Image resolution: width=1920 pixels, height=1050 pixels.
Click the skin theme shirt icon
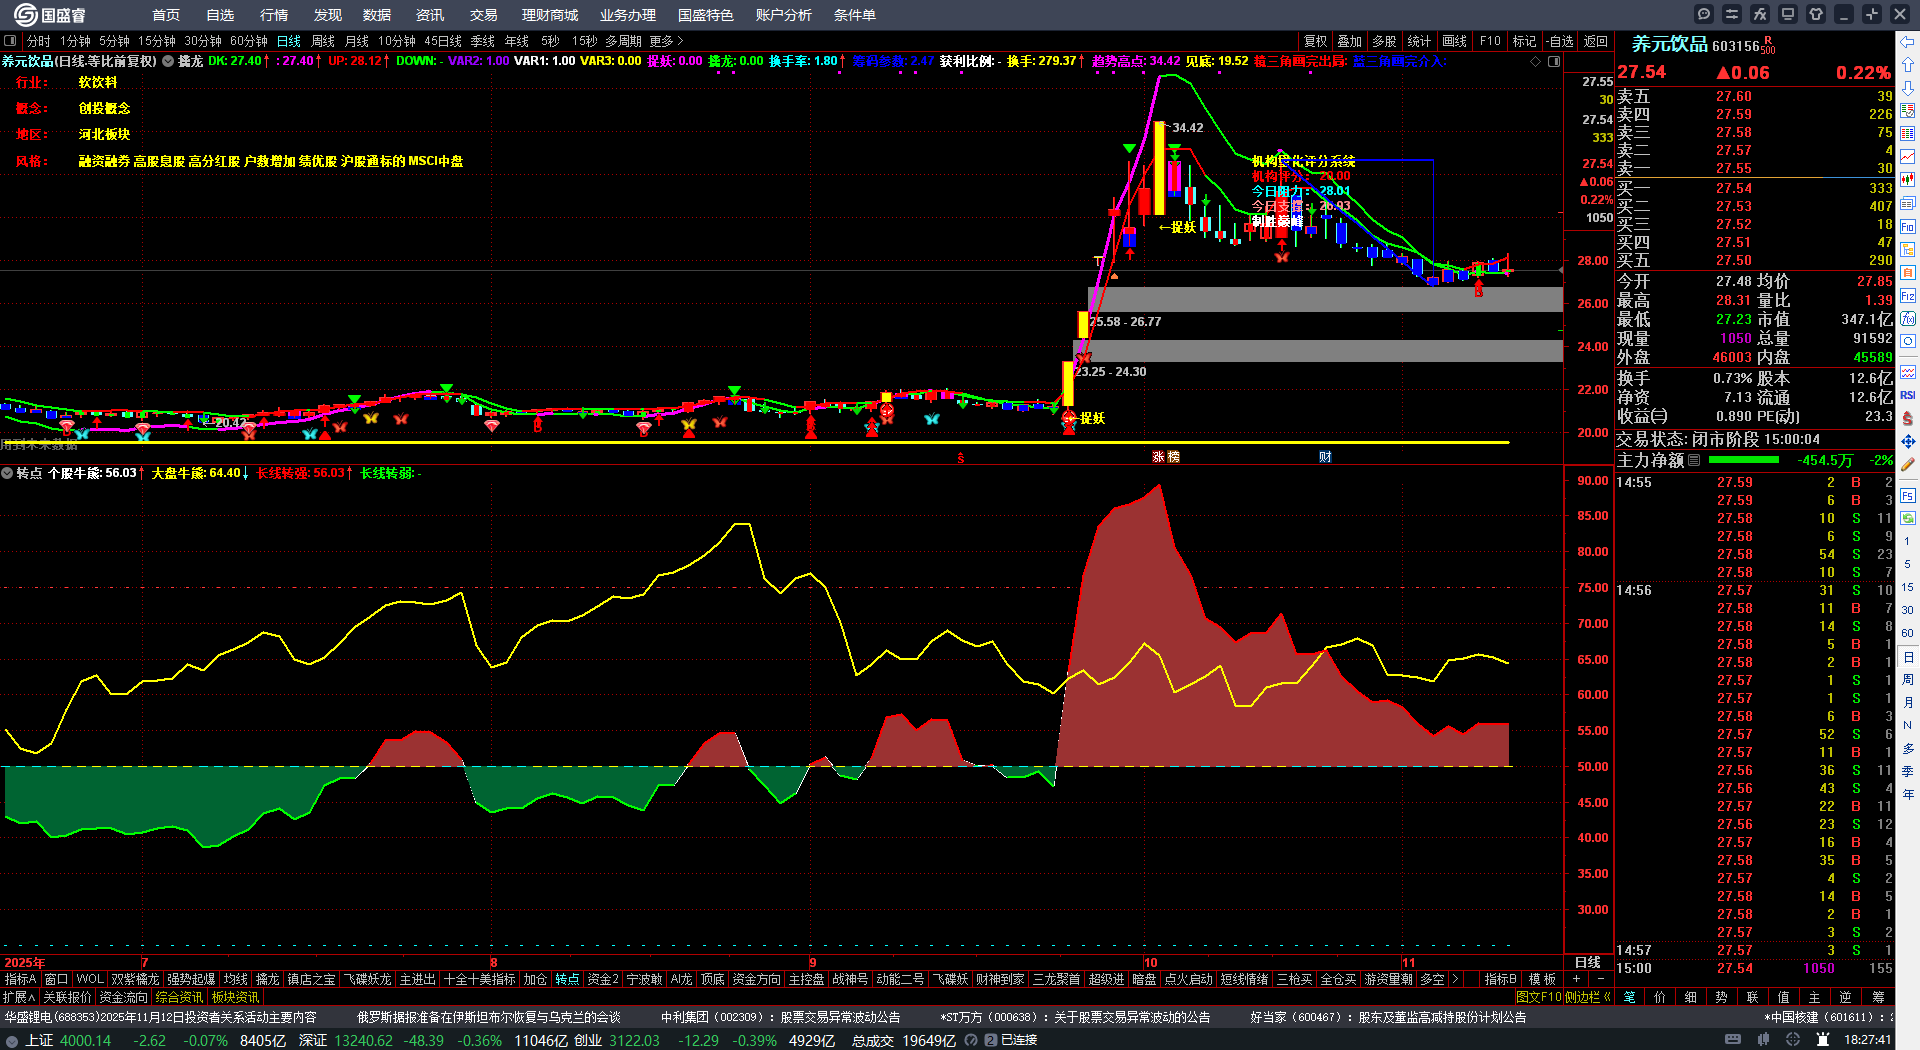(x=1816, y=14)
